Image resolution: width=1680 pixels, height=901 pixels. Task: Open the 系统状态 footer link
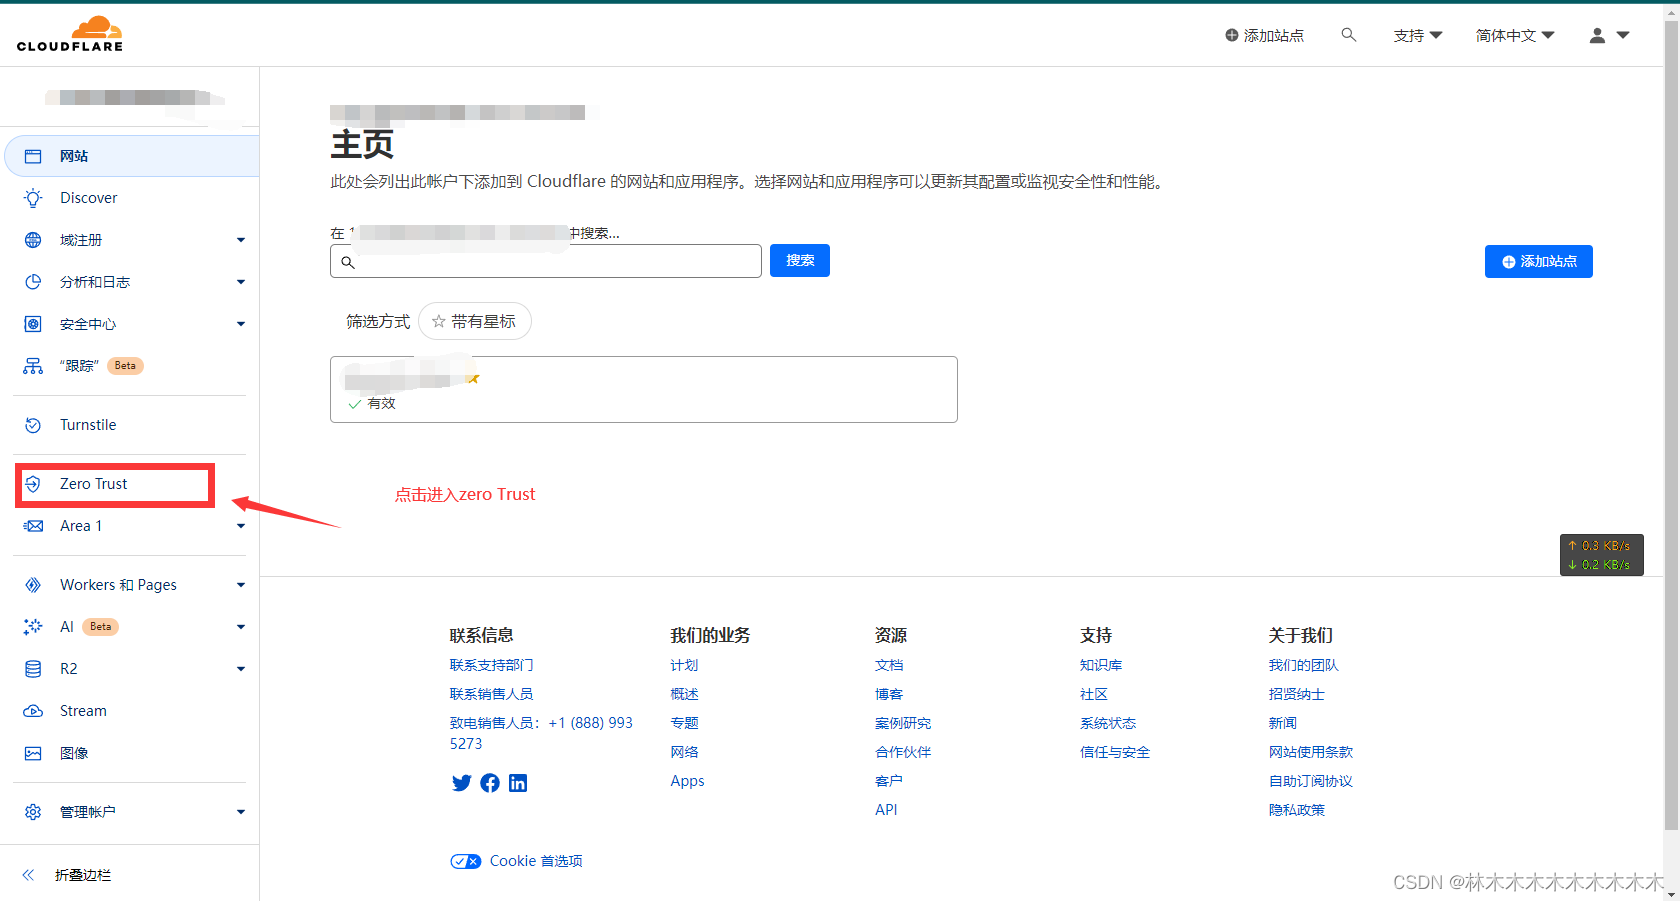pyautogui.click(x=1108, y=723)
